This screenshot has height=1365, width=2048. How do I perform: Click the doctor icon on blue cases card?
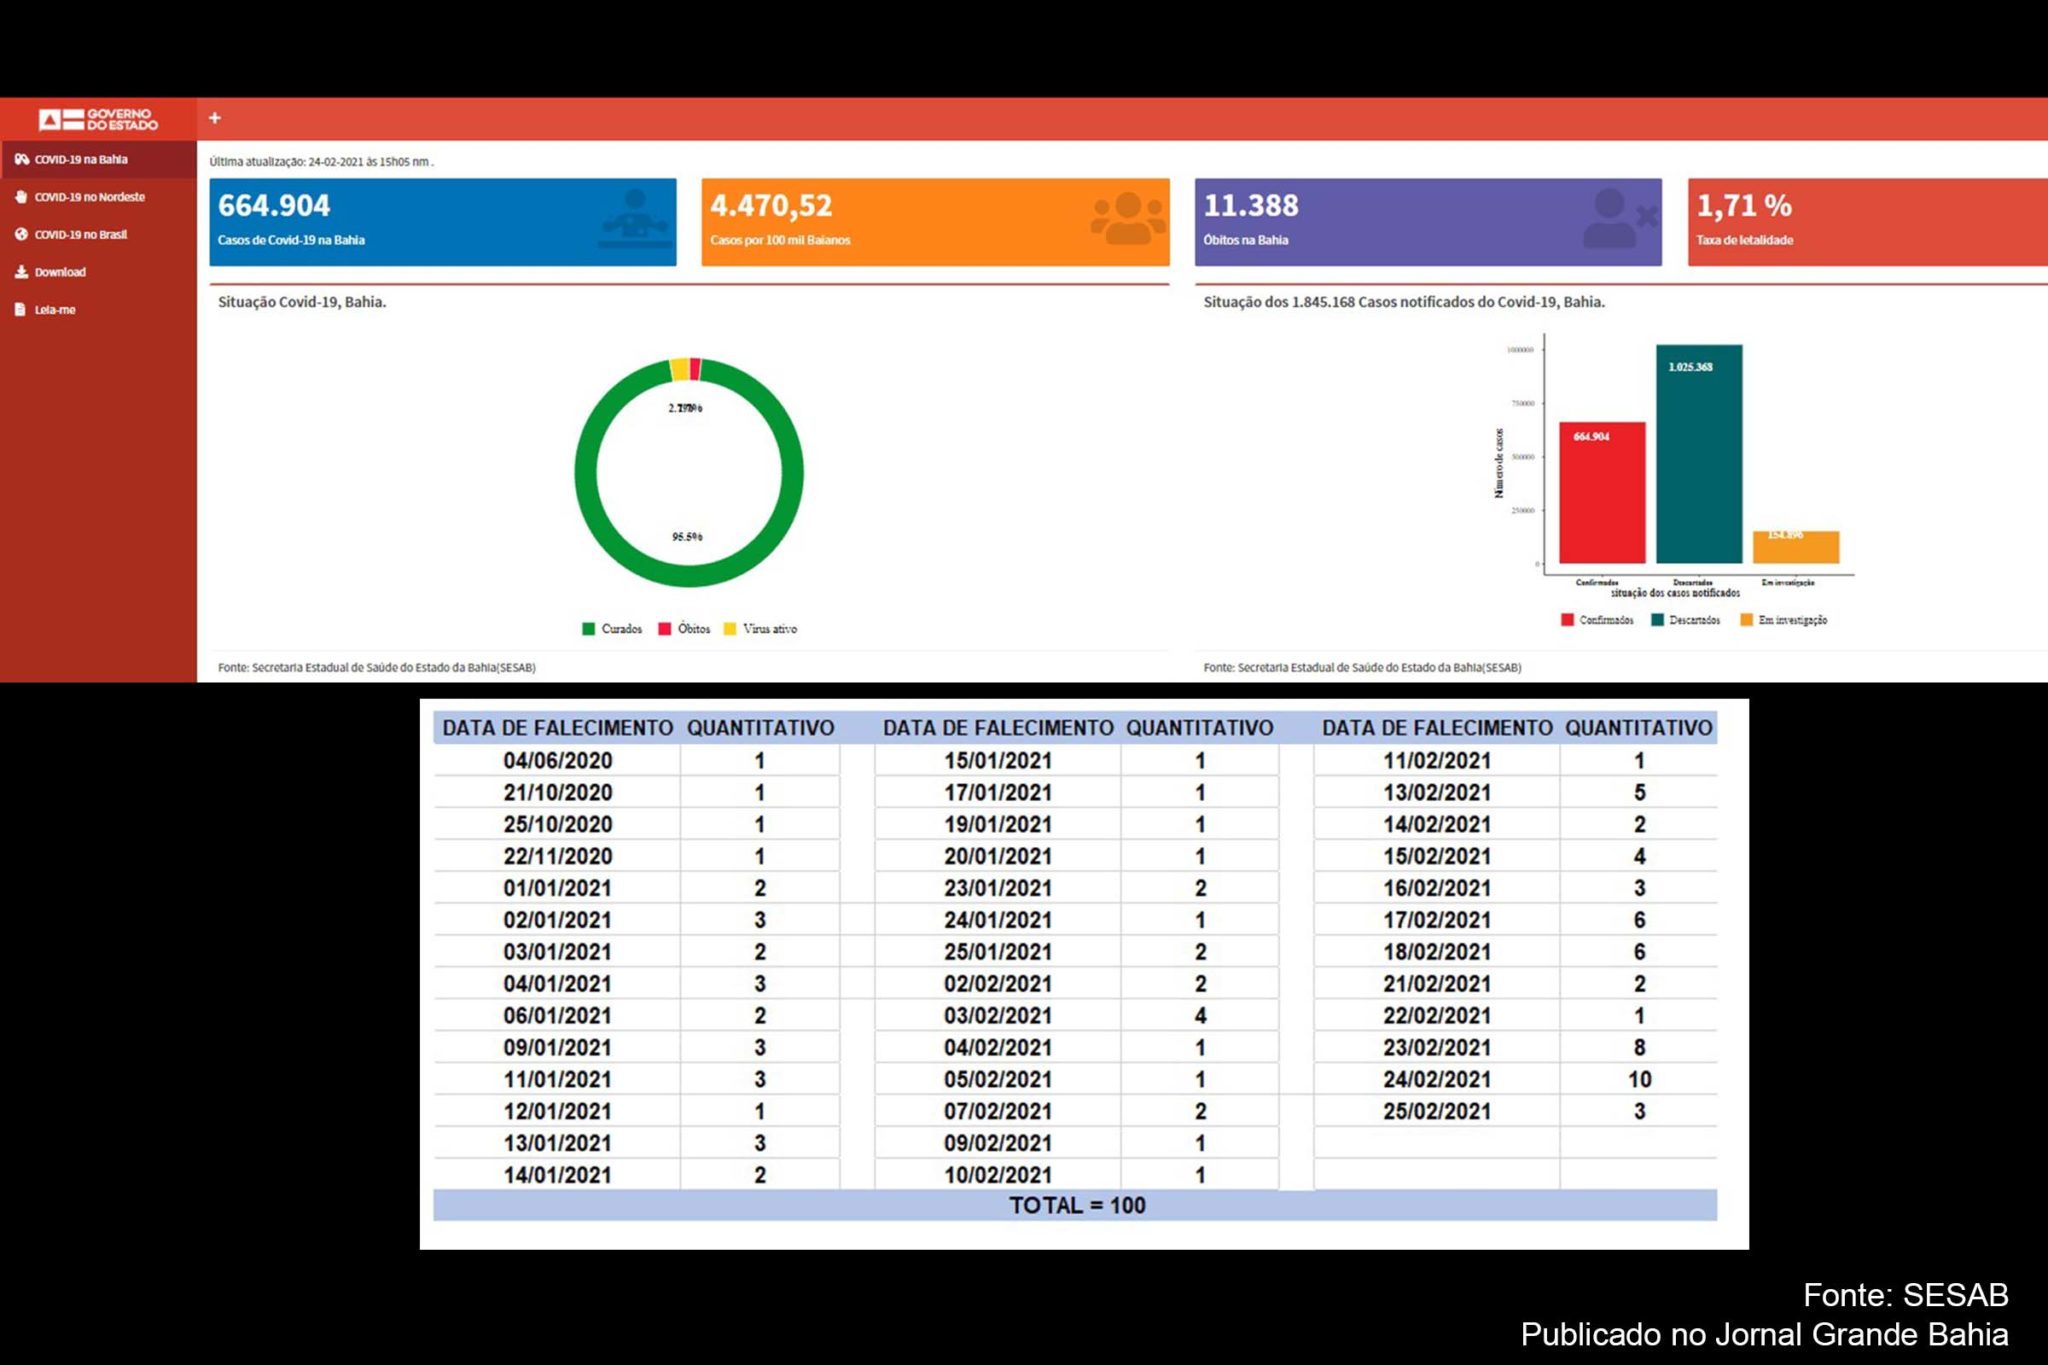pyautogui.click(x=635, y=219)
